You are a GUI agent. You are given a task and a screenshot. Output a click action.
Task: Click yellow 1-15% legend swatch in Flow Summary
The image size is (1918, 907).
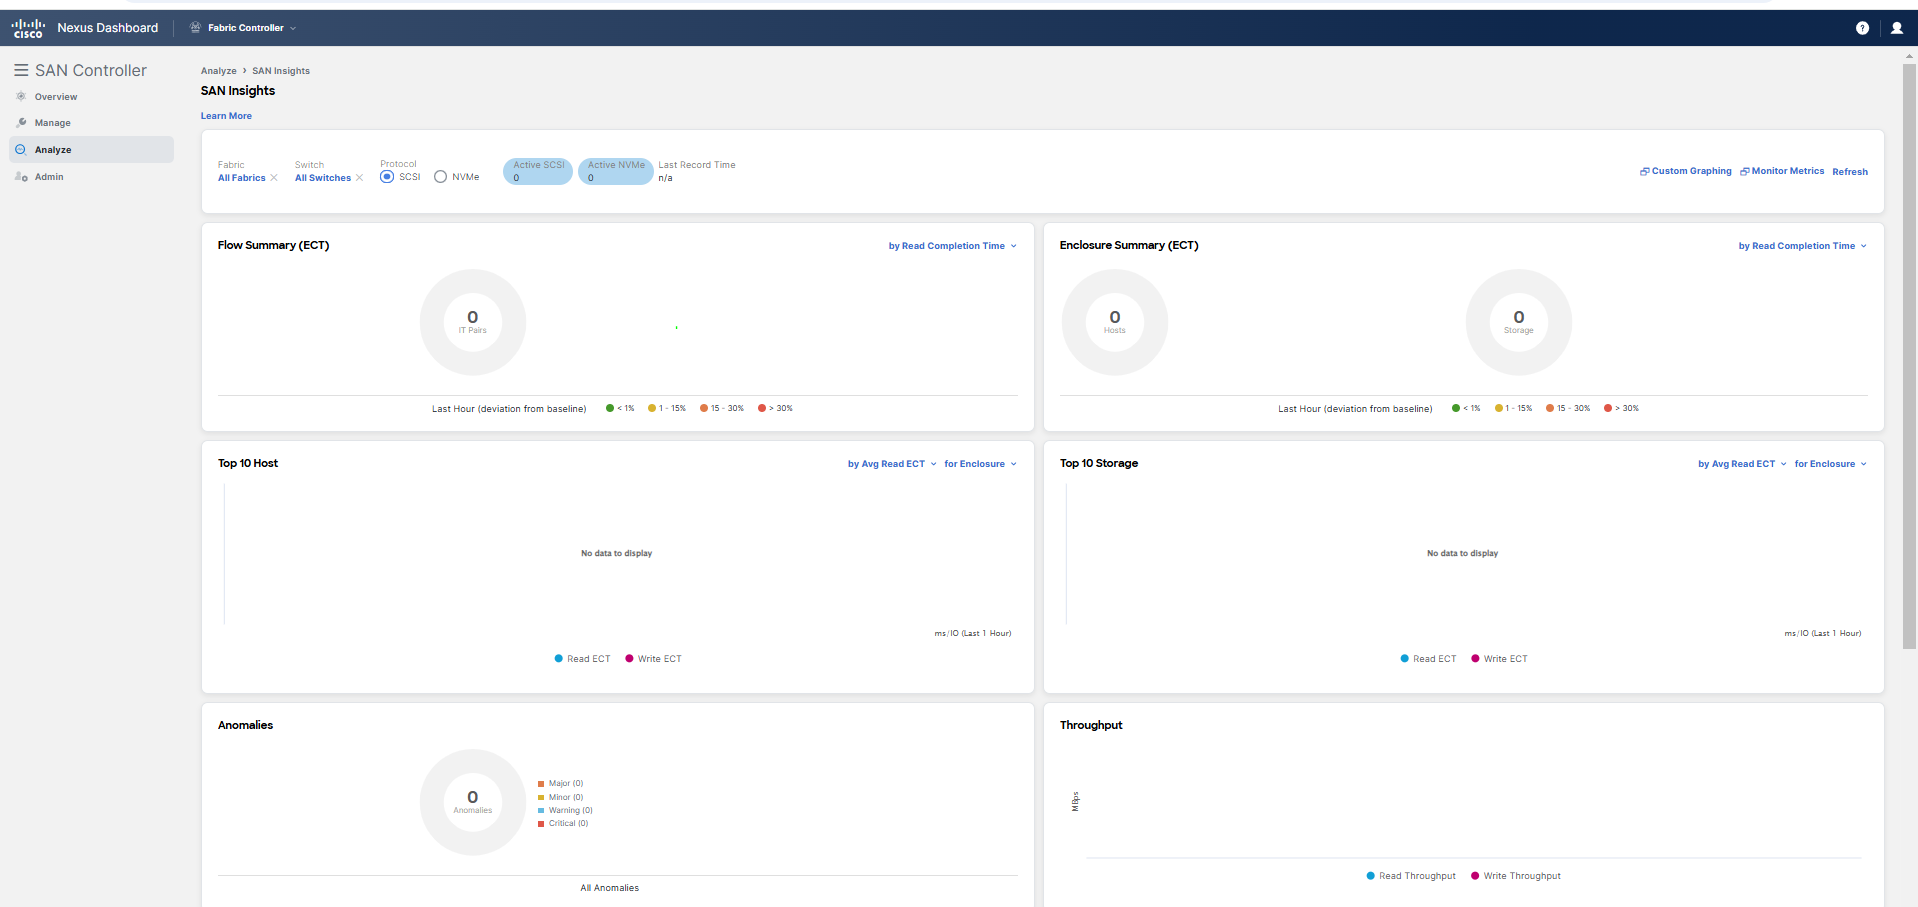(x=652, y=408)
